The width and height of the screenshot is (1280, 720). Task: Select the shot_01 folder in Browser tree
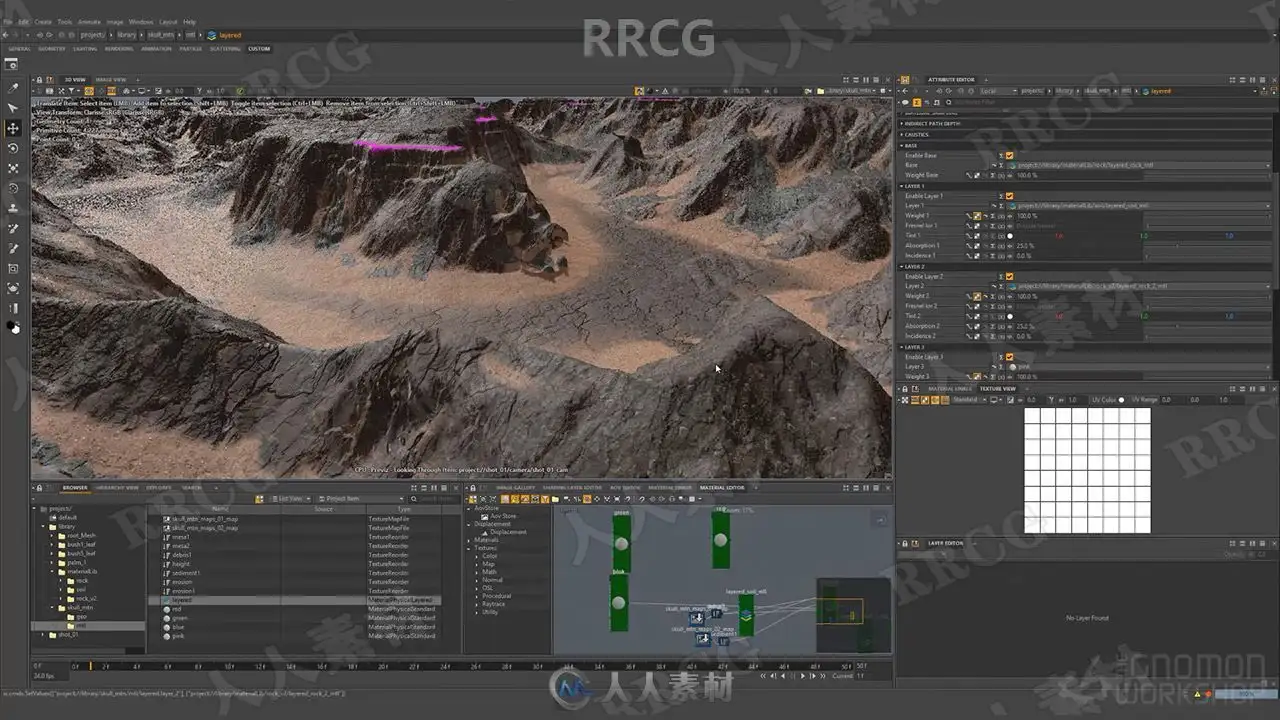coord(68,634)
